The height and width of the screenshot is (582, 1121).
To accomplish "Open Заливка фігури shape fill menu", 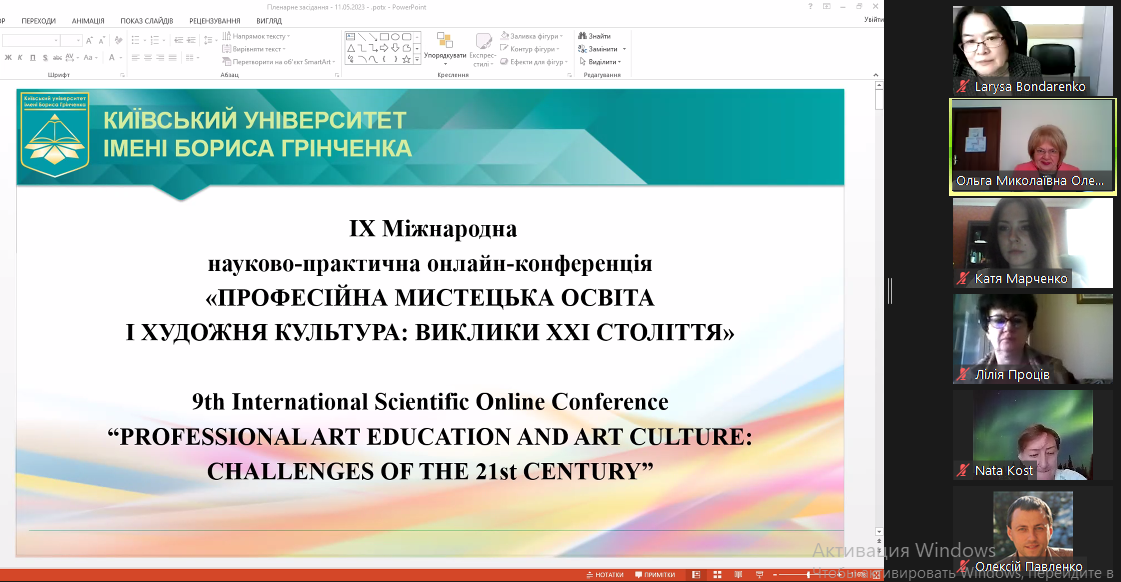I will click(x=531, y=36).
